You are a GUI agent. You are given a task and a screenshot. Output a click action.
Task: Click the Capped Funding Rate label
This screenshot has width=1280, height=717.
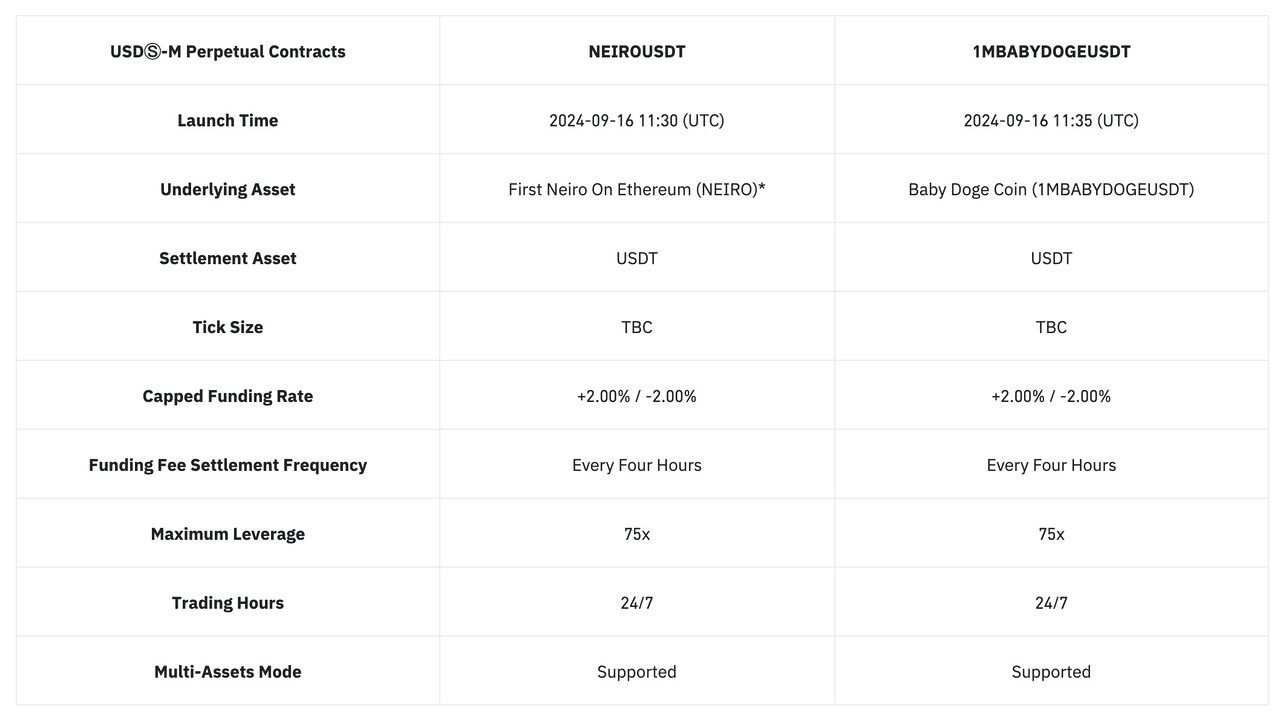pos(228,396)
